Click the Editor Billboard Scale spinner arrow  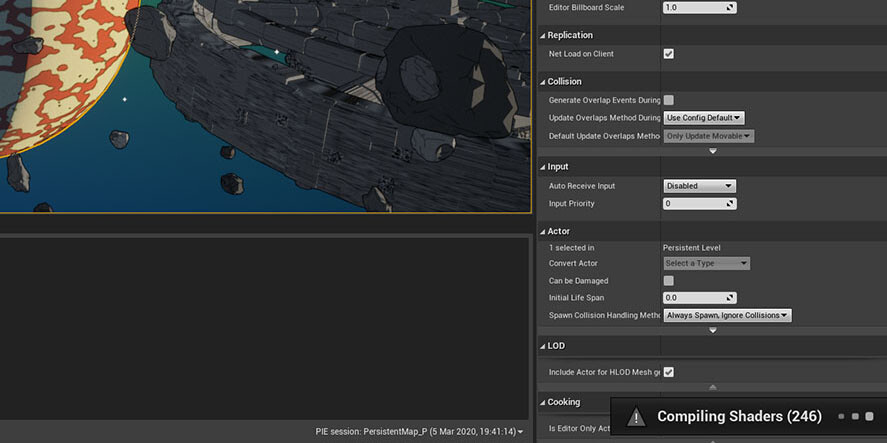730,7
